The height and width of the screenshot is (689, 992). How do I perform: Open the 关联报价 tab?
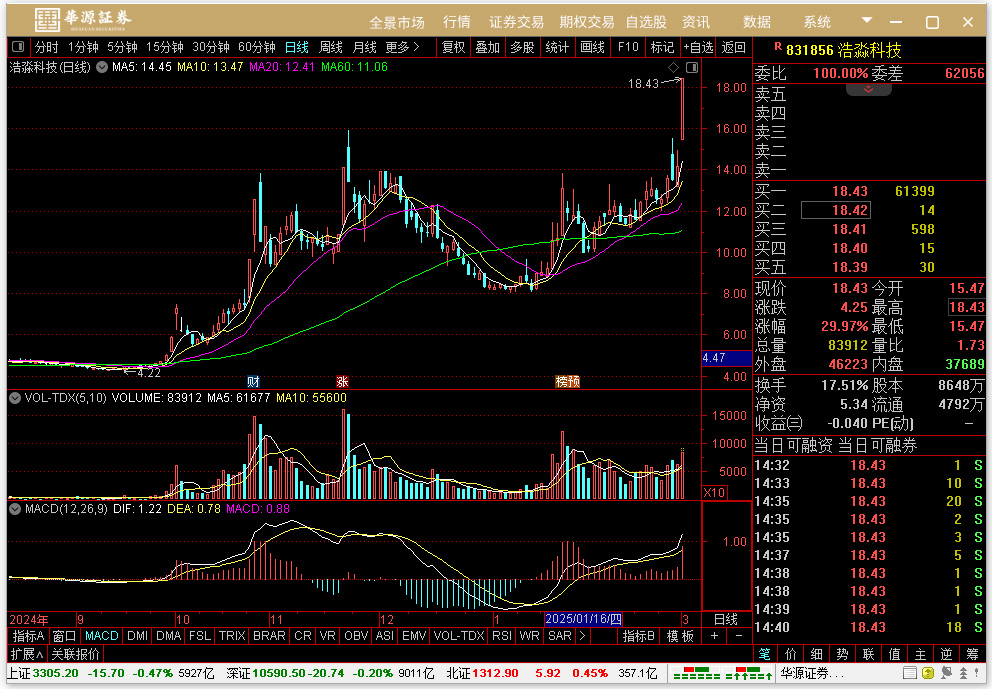click(x=75, y=654)
